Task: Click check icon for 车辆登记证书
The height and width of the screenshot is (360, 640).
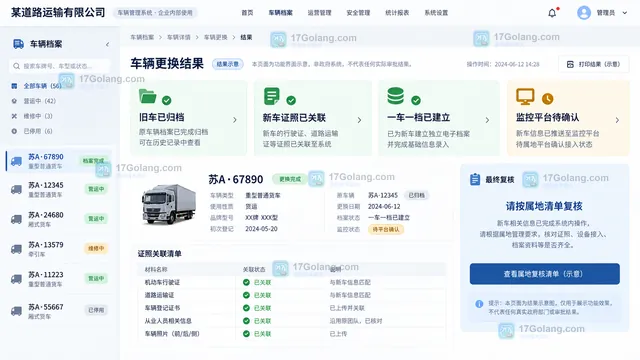Action: pos(246,308)
